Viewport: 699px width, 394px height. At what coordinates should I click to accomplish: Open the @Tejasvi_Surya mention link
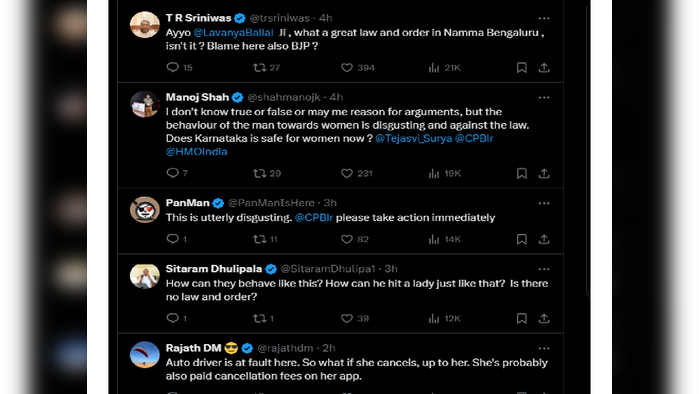(x=413, y=138)
